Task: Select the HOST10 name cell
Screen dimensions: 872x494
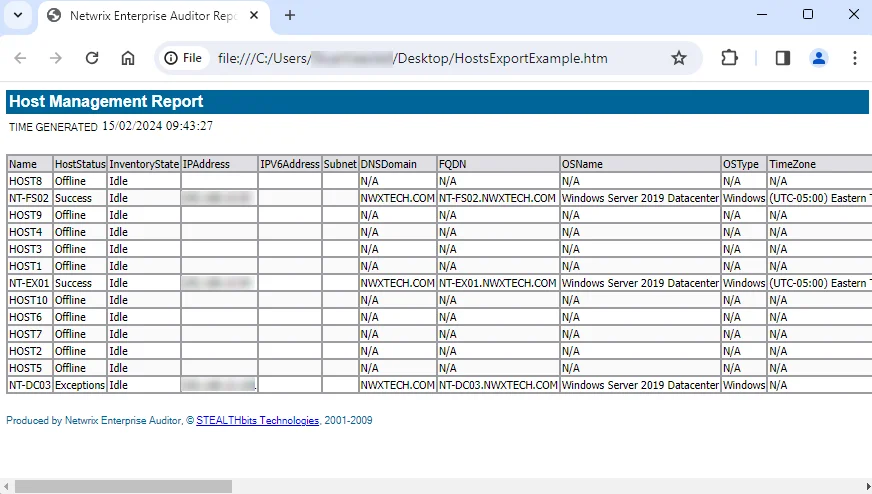Action: pyautogui.click(x=30, y=300)
